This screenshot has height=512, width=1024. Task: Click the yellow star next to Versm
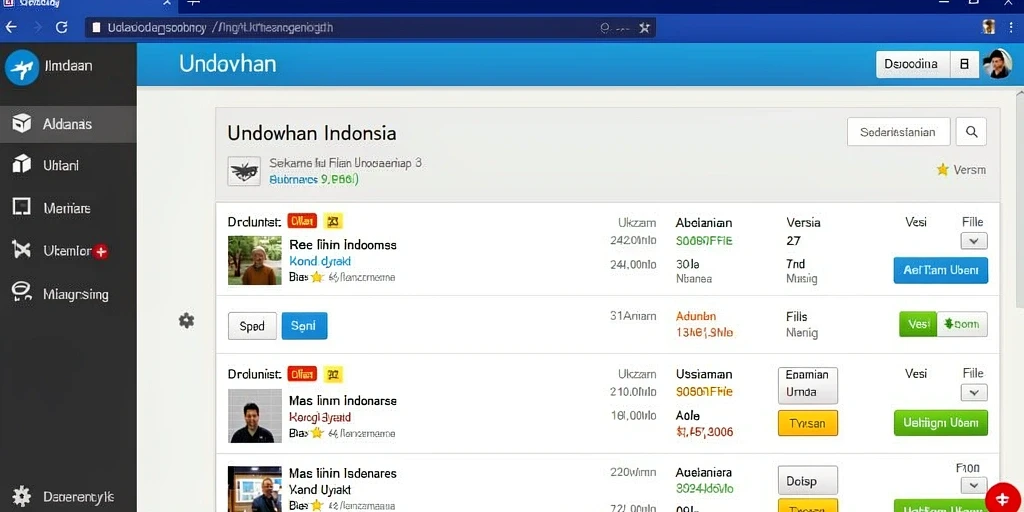pyautogui.click(x=942, y=170)
